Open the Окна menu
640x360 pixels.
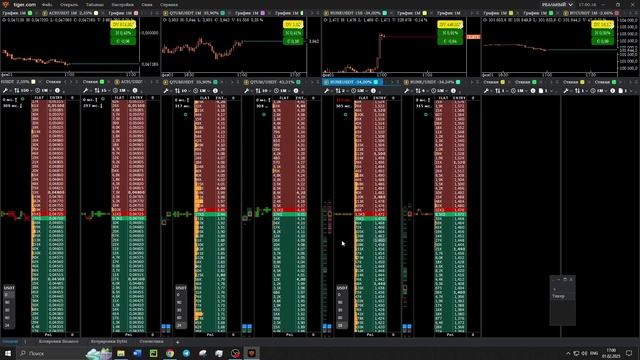pyautogui.click(x=147, y=4)
